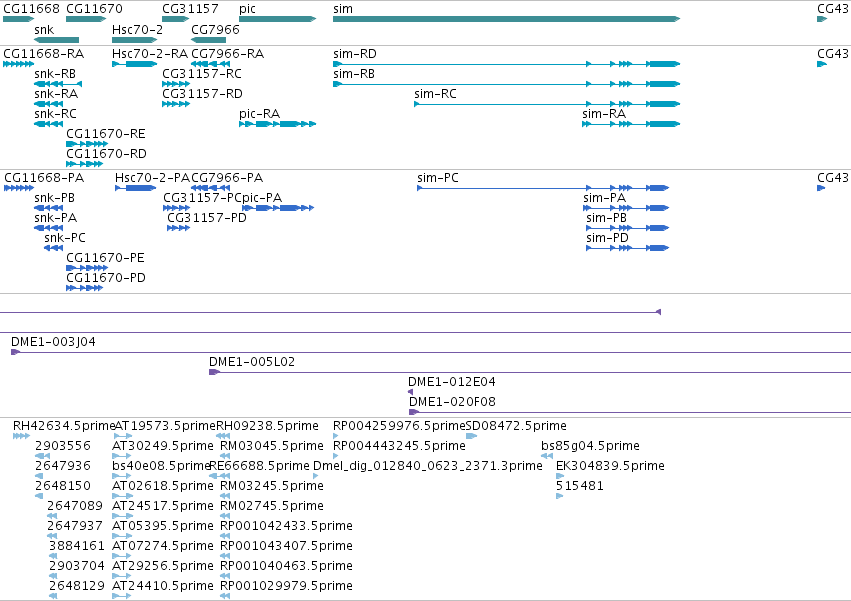Select the CG11668-PA protein label

(x=44, y=178)
